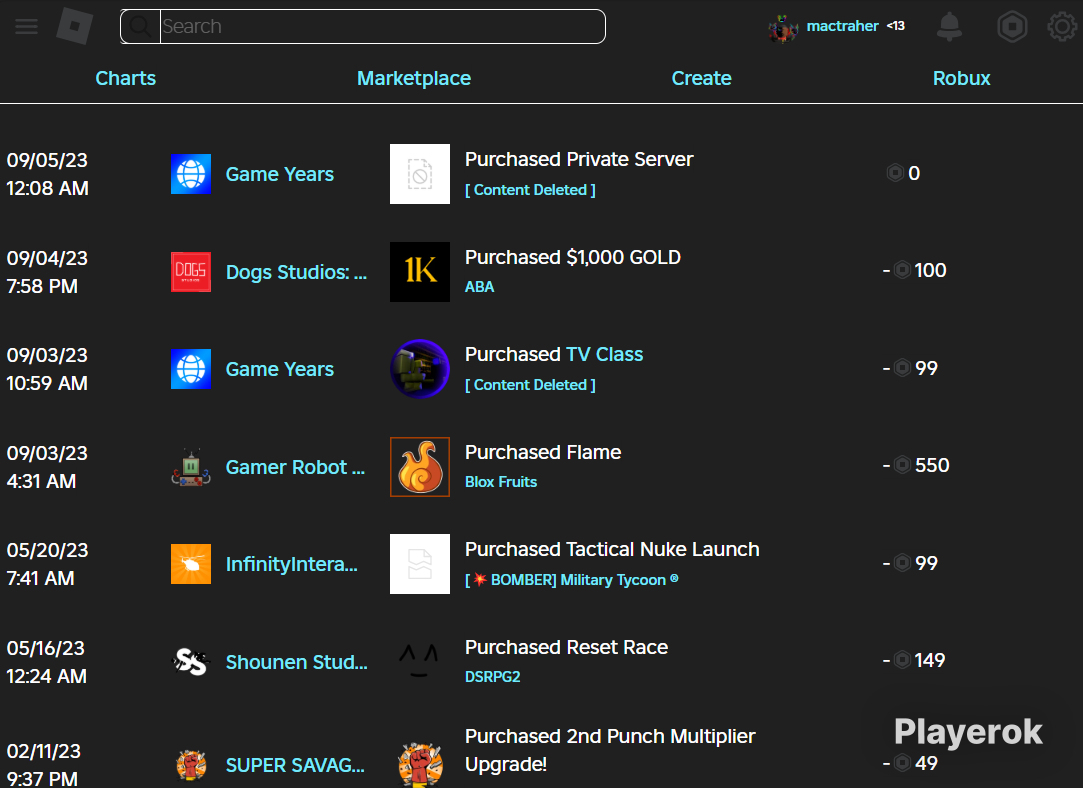Click the mactraher avatar picture

pos(783,28)
